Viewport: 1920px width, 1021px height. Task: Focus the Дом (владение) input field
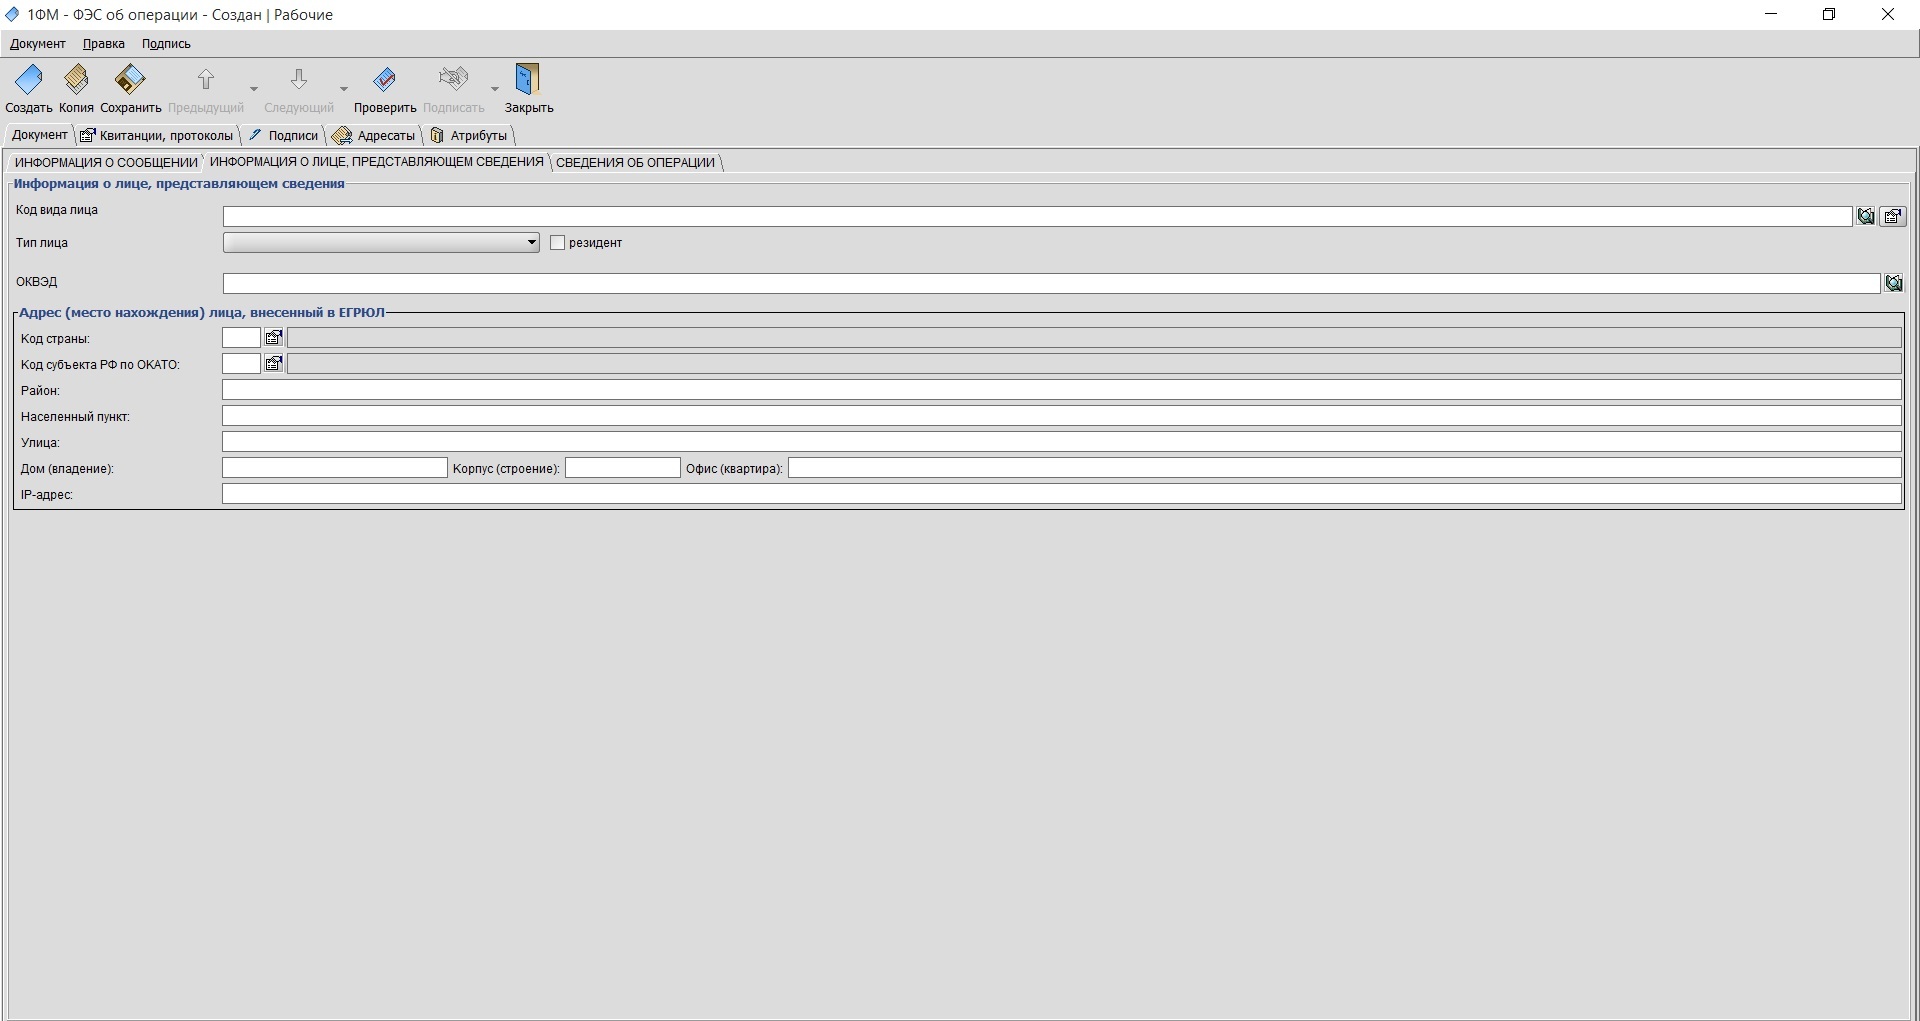pyautogui.click(x=335, y=468)
